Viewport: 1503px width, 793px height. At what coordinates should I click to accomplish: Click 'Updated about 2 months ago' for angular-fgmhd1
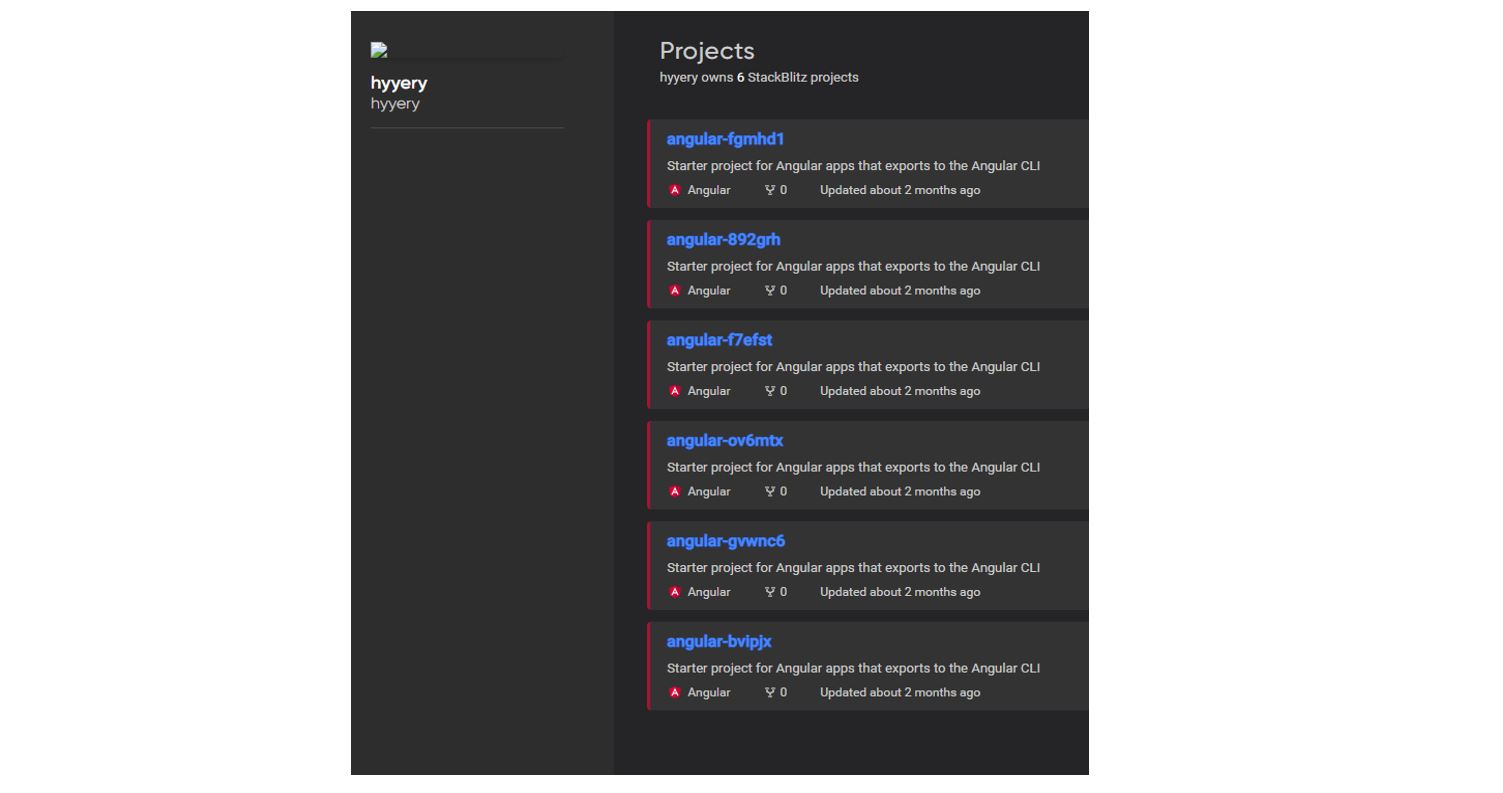point(900,190)
